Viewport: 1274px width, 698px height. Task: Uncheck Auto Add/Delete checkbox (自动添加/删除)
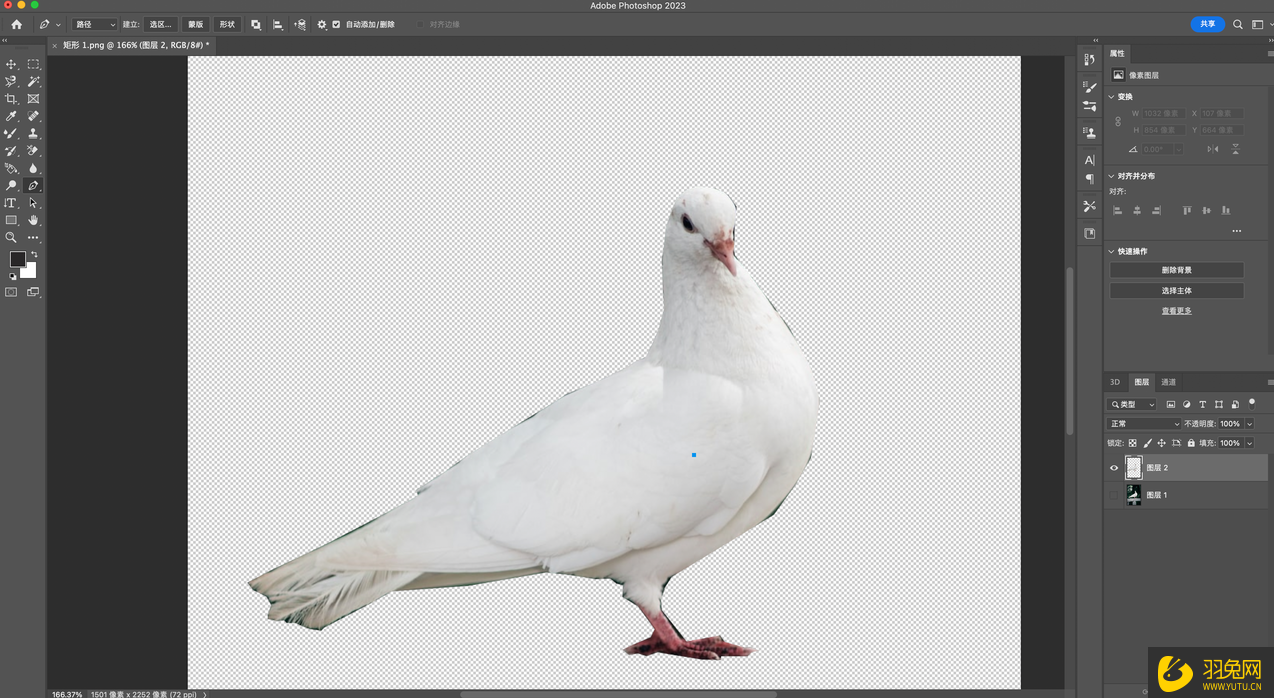point(336,24)
